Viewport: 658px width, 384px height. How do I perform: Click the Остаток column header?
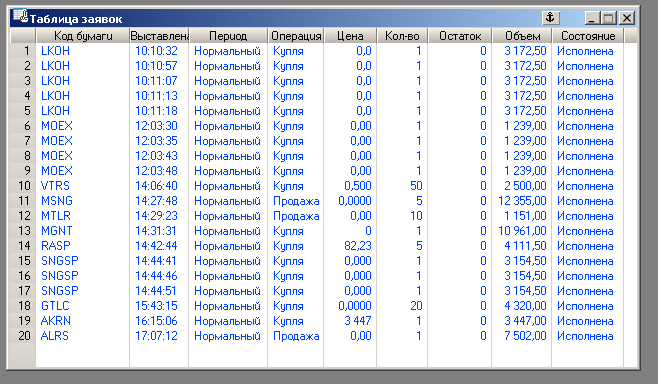point(460,36)
